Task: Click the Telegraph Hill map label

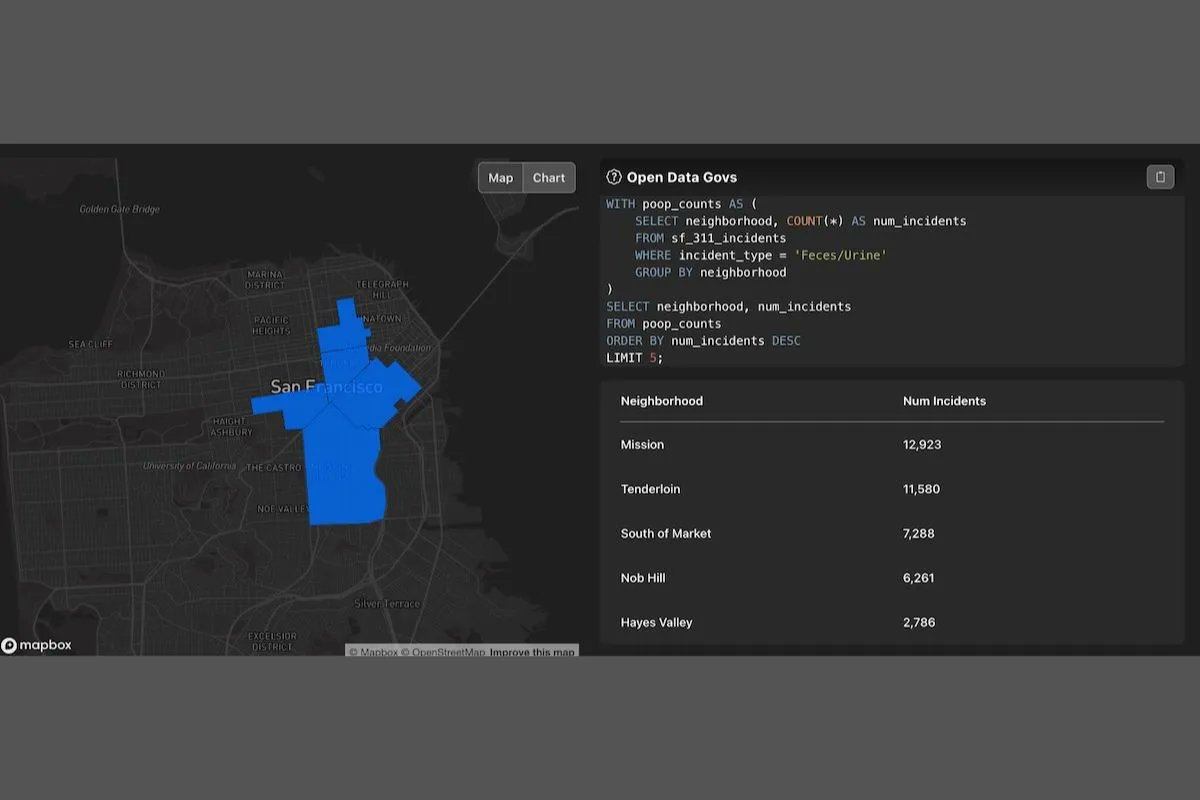Action: 383,289
